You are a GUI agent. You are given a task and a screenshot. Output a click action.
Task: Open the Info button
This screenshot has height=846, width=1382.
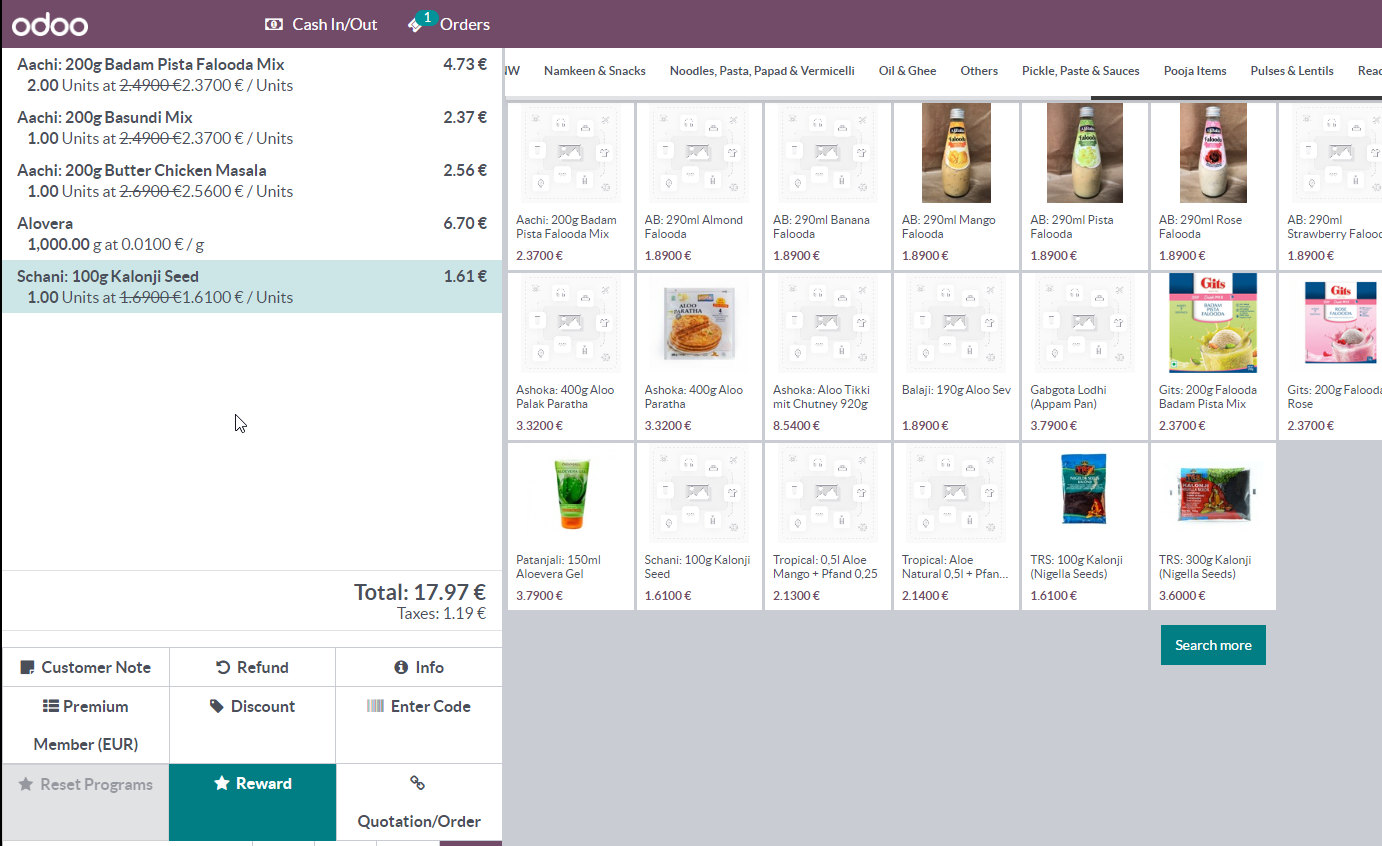(419, 667)
